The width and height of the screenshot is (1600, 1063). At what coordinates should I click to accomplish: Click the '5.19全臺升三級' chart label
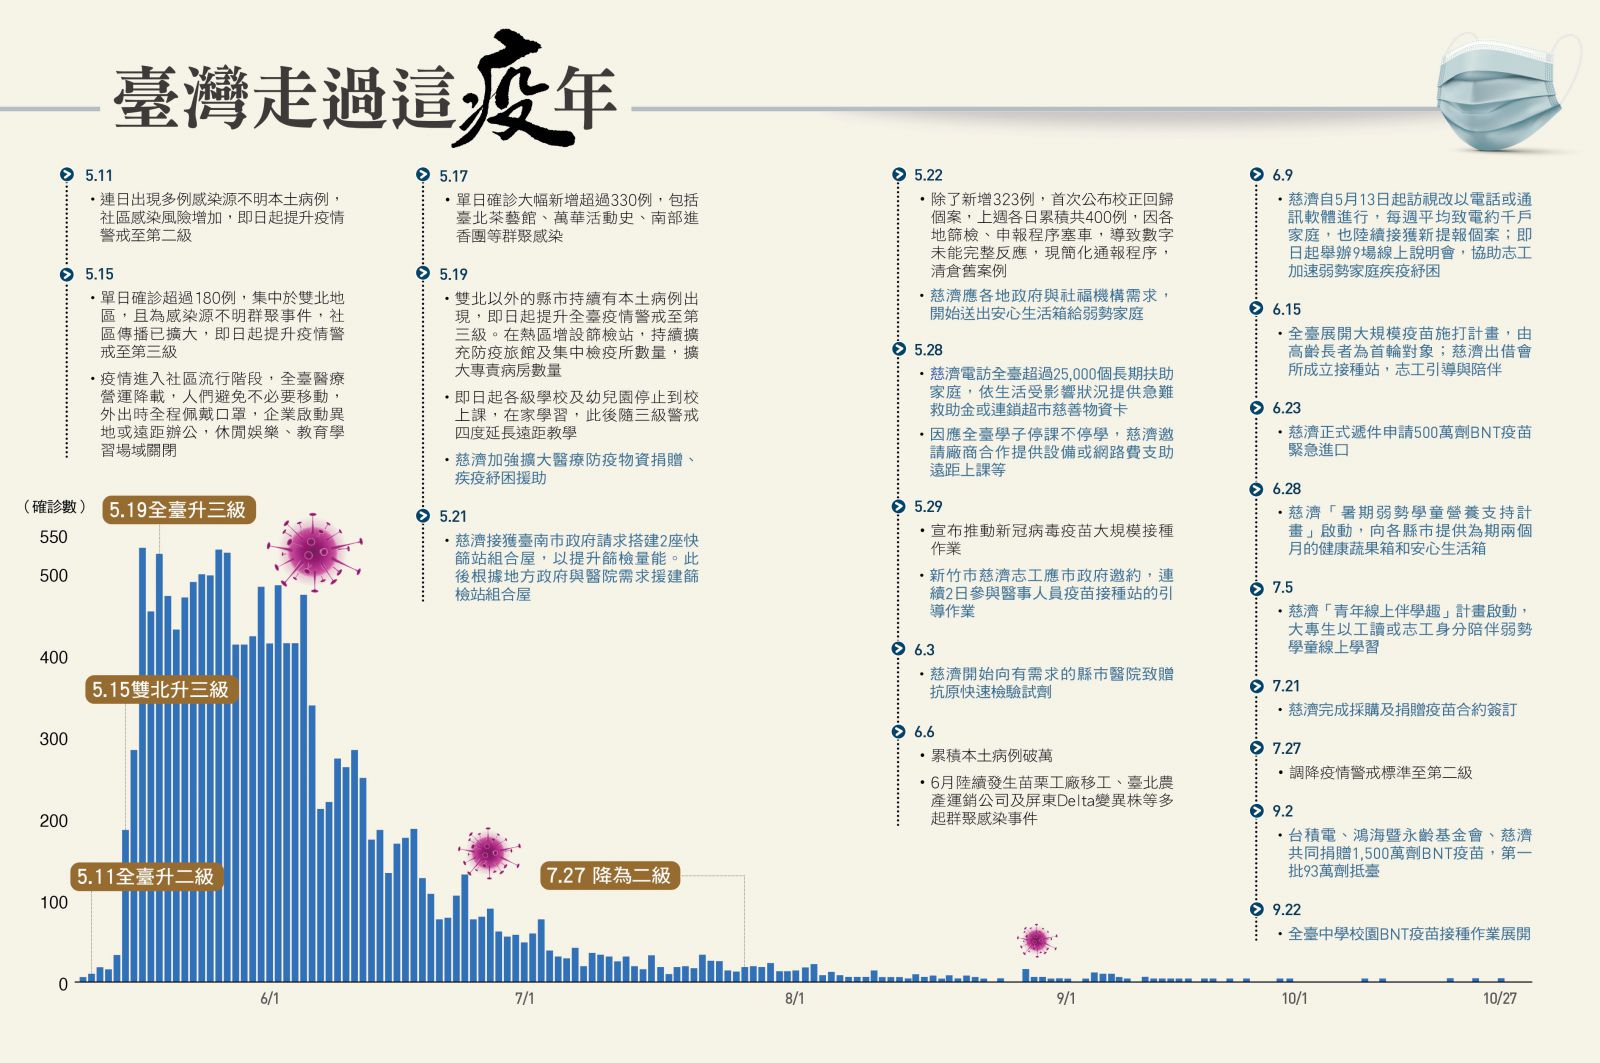(x=178, y=510)
